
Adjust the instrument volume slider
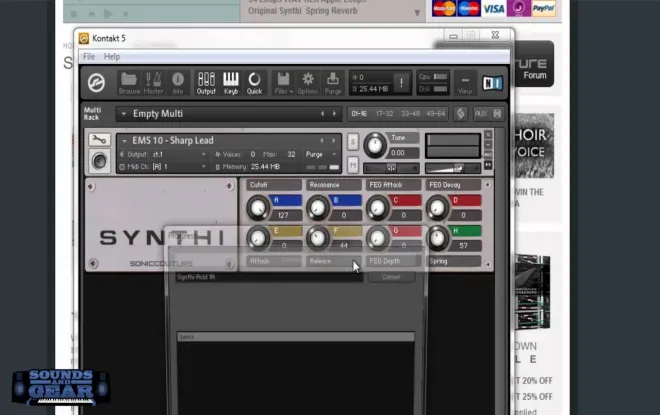point(452,168)
